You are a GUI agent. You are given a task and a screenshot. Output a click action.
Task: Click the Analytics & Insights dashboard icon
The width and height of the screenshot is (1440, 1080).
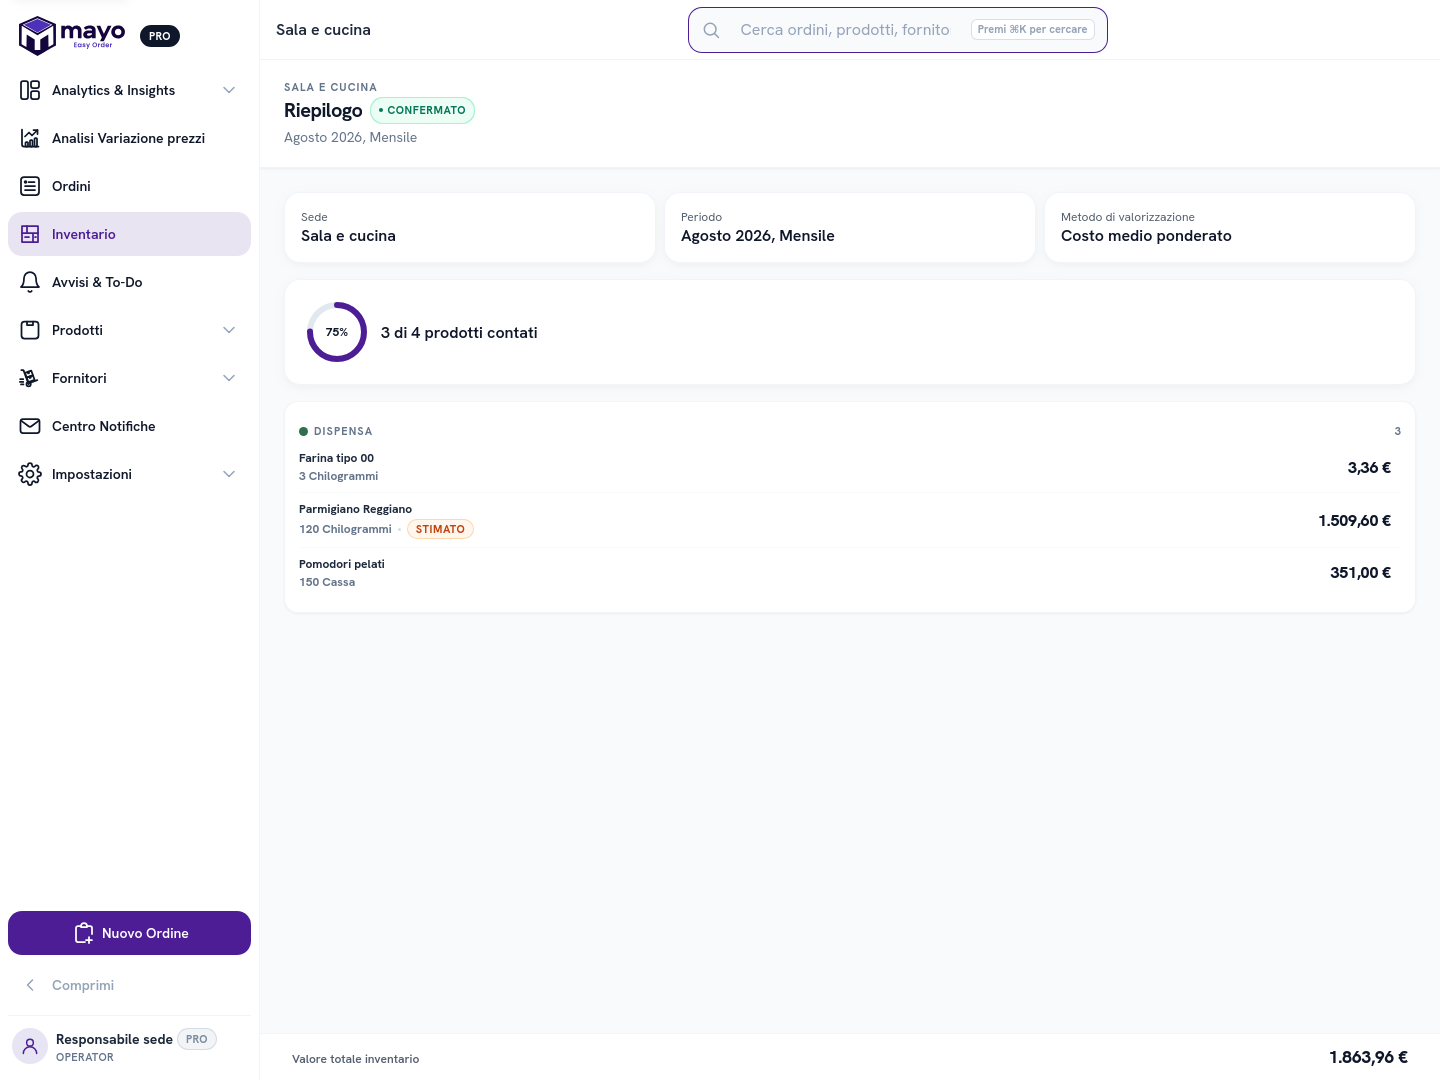pyautogui.click(x=30, y=90)
